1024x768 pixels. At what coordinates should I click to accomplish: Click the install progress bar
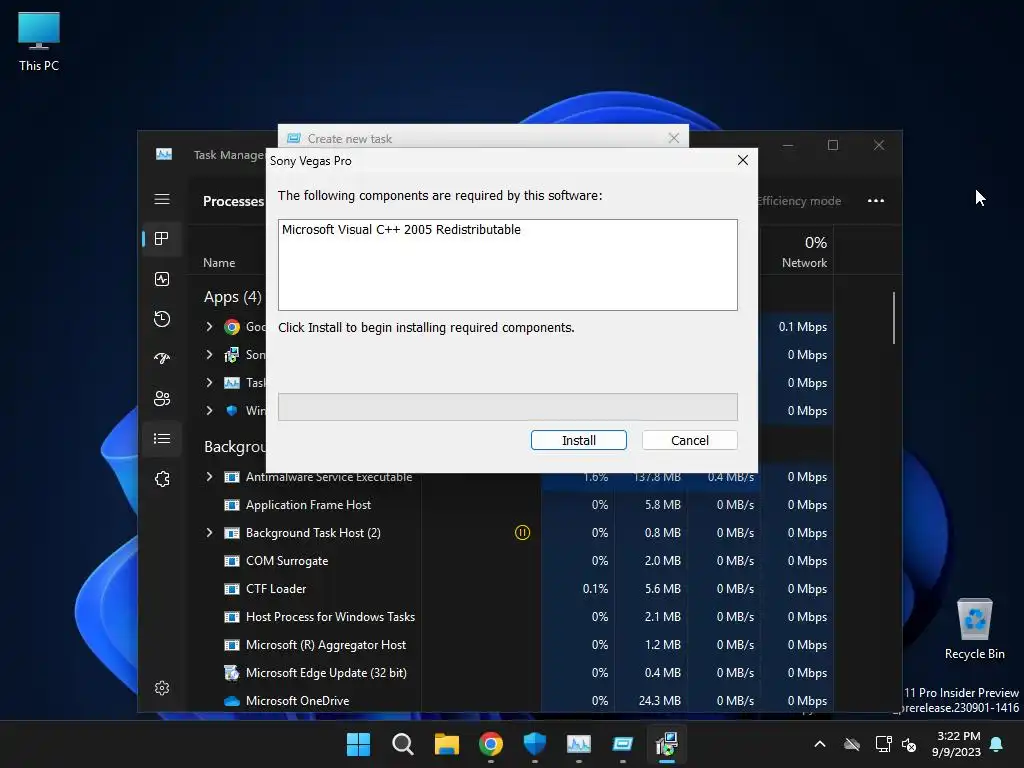507,407
